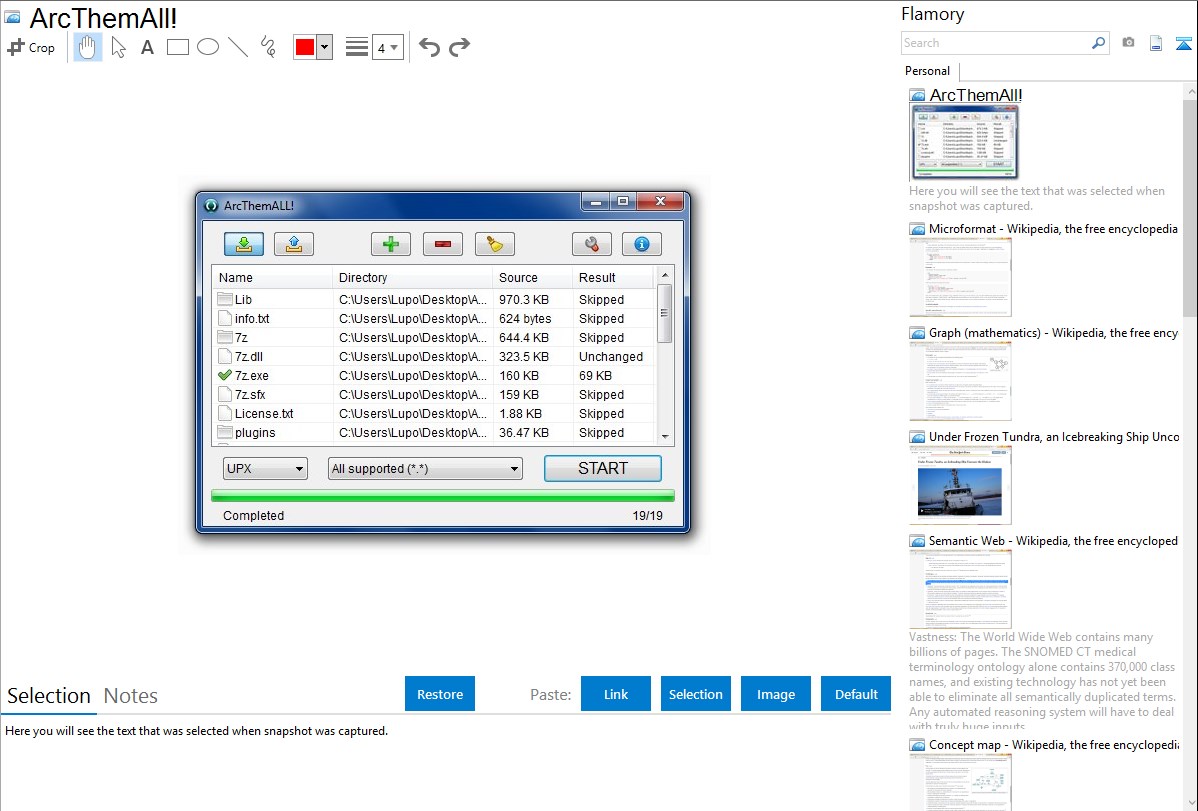
Task: Click the Restore button
Action: [x=440, y=693]
